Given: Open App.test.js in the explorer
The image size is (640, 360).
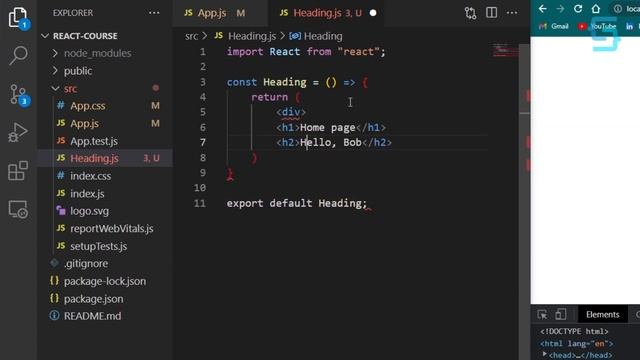Looking at the screenshot, I should coord(94,141).
